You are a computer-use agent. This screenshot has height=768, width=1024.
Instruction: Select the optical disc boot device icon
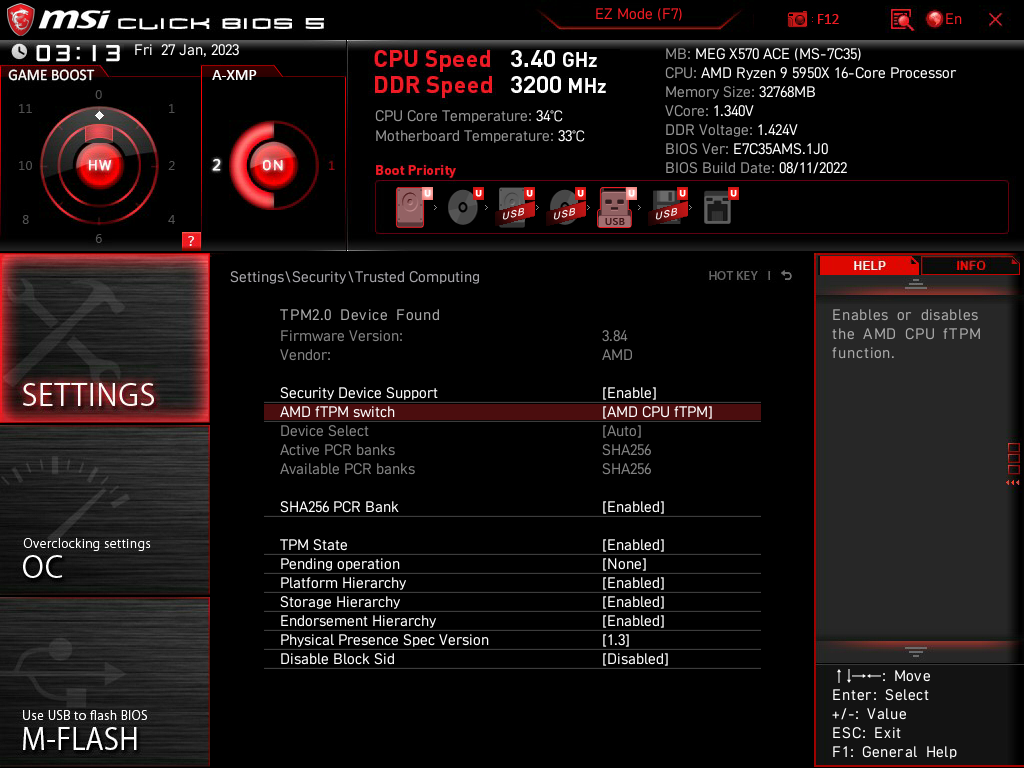pyautogui.click(x=462, y=208)
